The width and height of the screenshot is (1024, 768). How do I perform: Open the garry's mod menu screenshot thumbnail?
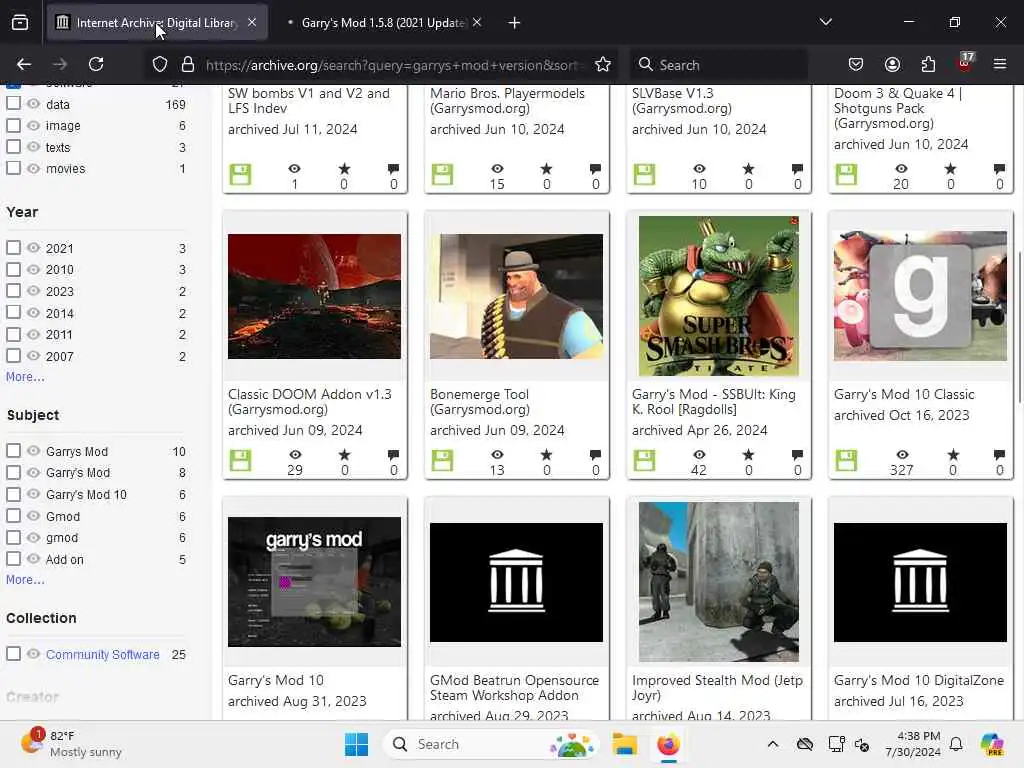tap(314, 582)
